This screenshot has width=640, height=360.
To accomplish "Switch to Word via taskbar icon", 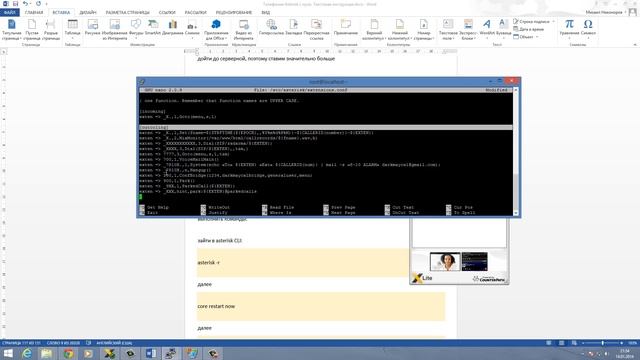I will click(x=151, y=353).
